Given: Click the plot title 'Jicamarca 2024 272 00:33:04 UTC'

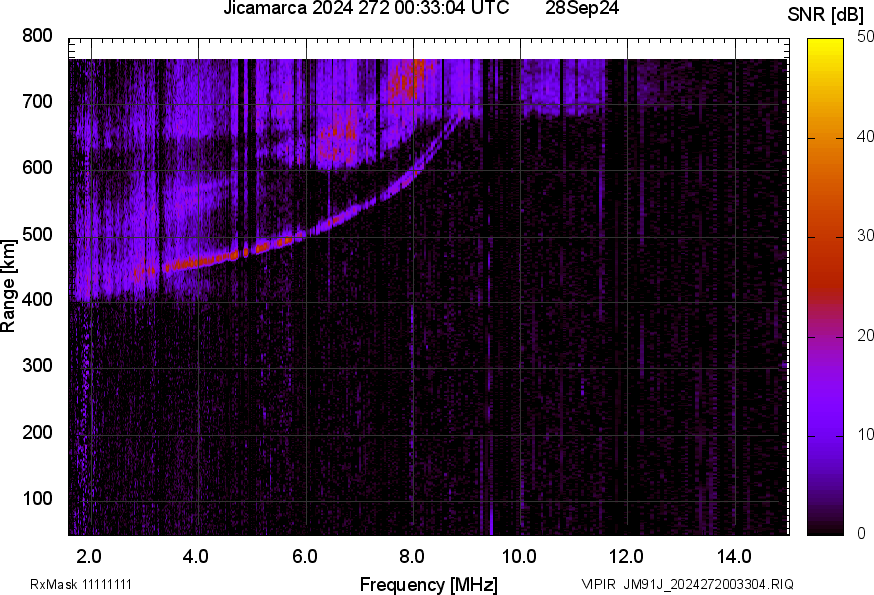Looking at the screenshot, I should point(366,9).
